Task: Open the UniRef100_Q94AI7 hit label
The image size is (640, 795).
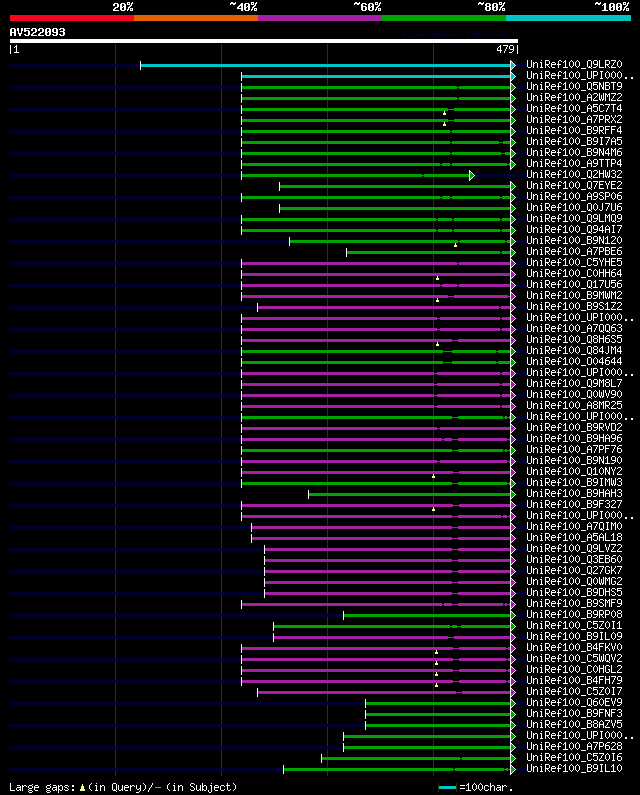Action: coord(574,229)
